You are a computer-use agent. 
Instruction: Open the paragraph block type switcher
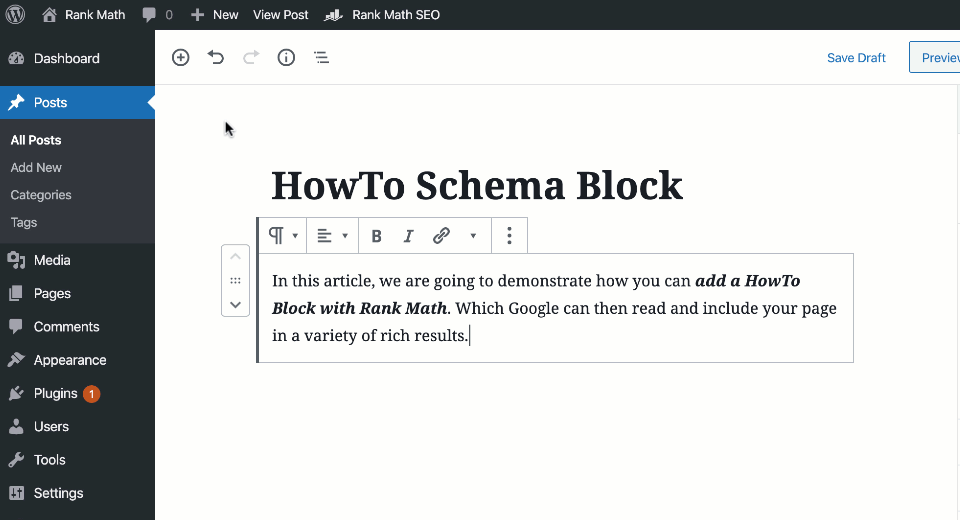click(283, 236)
